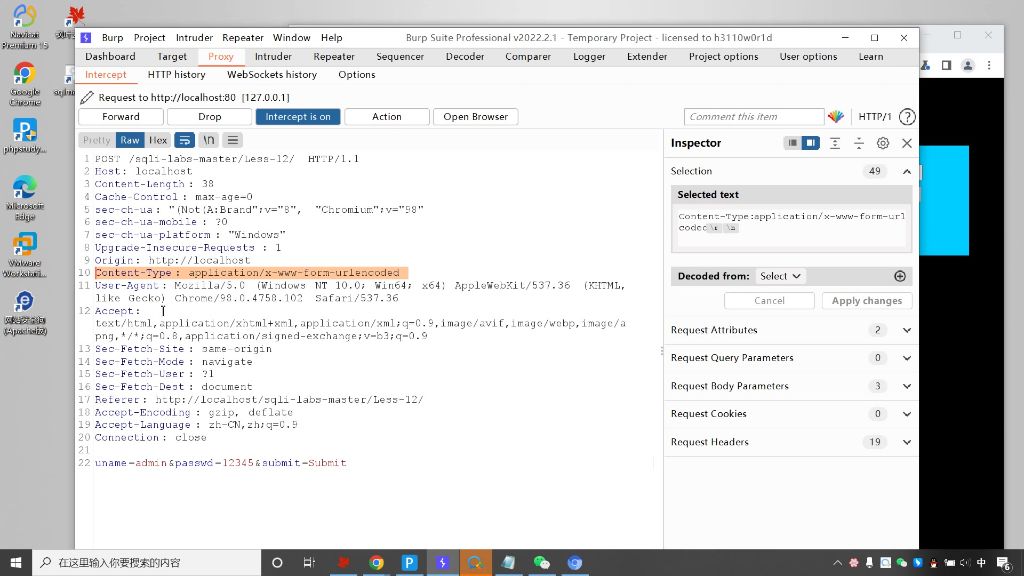This screenshot has width=1024, height=576.
Task: Switch Inspector to right-docked layout view
Action: [810, 143]
